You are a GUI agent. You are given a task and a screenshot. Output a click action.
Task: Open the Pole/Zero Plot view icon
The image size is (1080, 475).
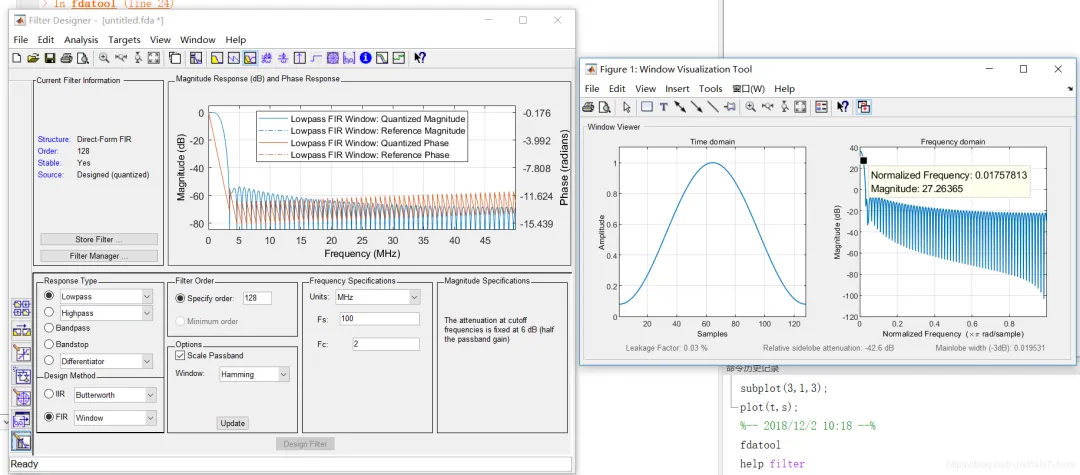[x=332, y=58]
